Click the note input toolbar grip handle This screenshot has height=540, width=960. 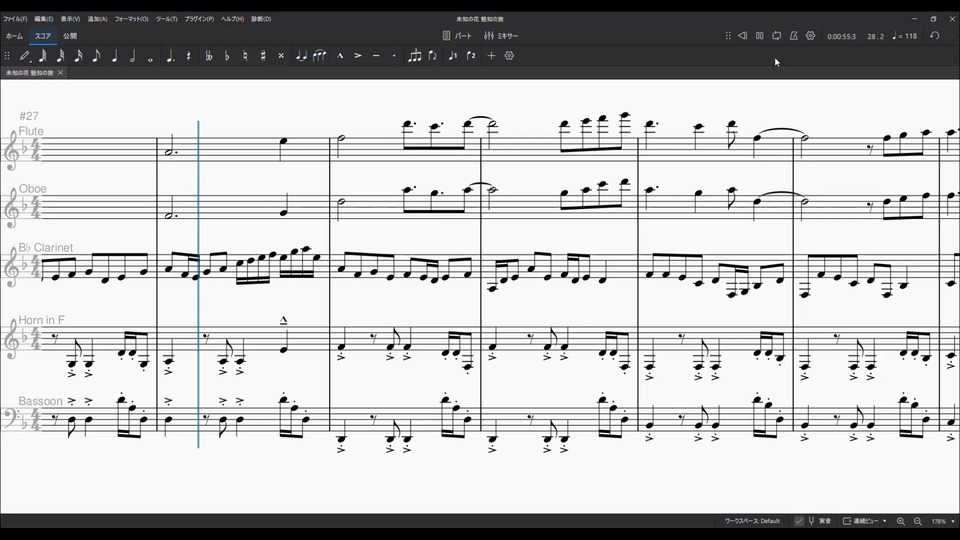[7, 56]
